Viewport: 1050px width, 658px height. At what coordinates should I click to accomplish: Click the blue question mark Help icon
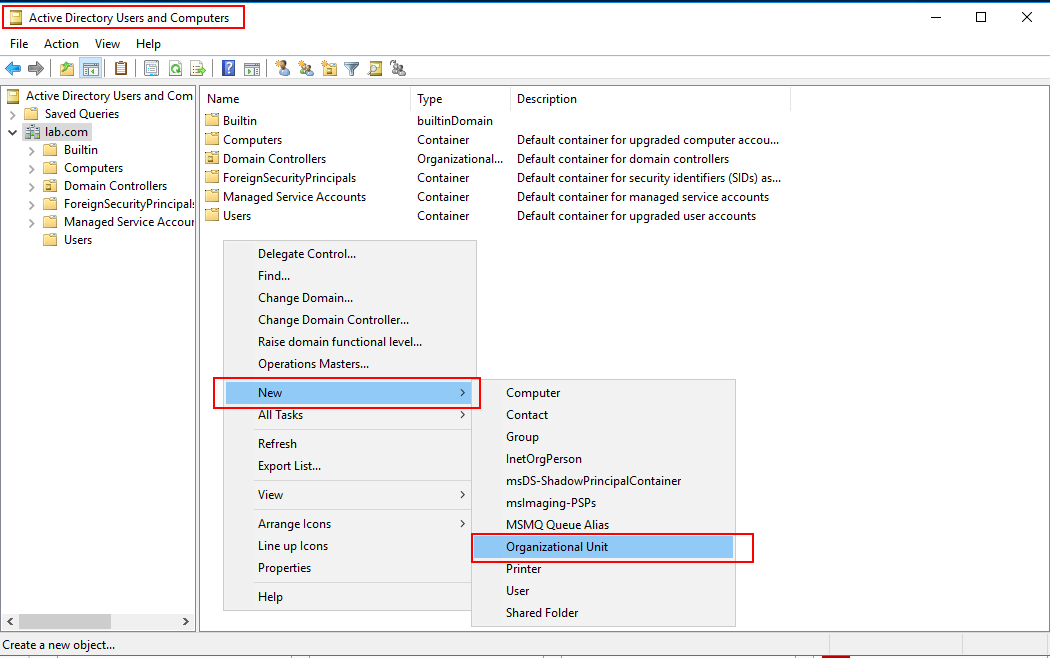[x=228, y=68]
